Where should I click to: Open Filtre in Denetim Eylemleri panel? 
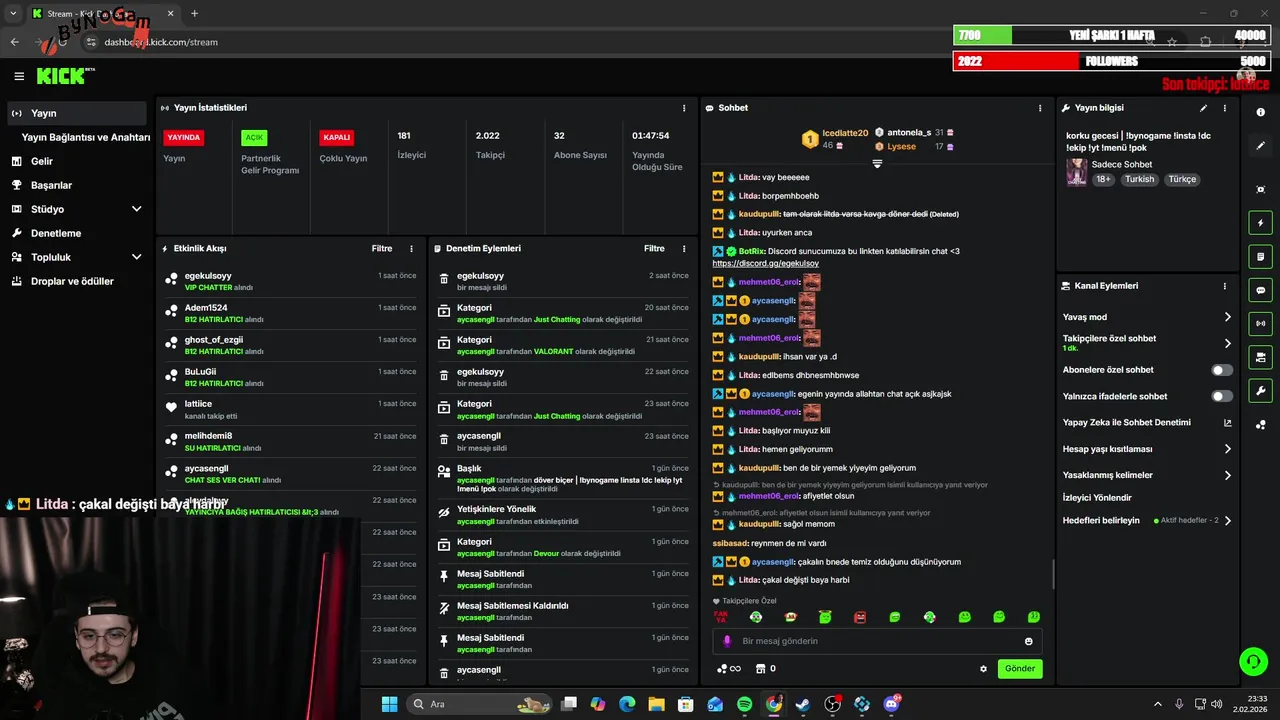(654, 249)
